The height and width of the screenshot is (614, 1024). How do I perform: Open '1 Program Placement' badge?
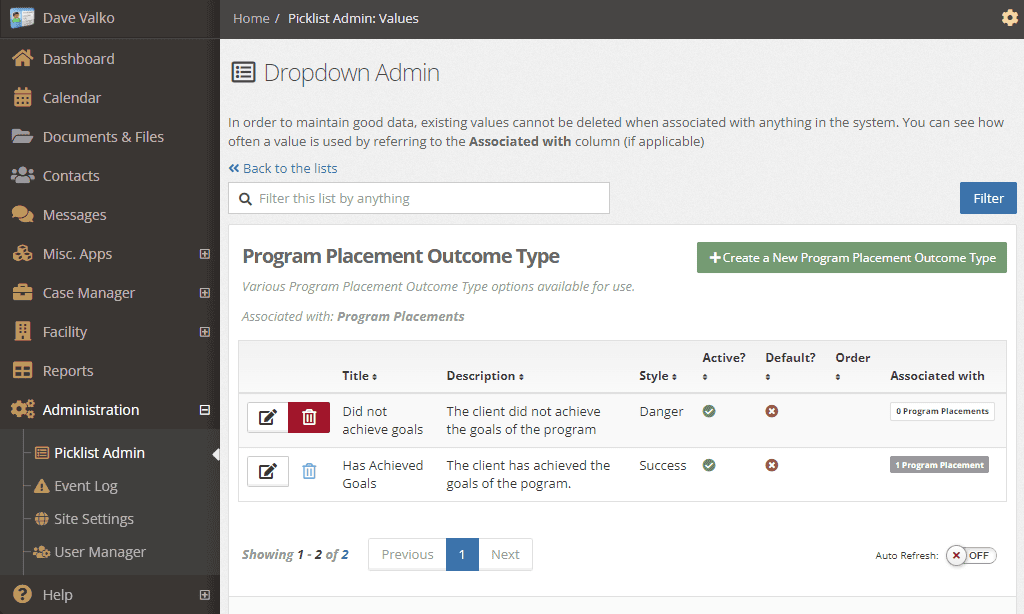[x=939, y=465]
